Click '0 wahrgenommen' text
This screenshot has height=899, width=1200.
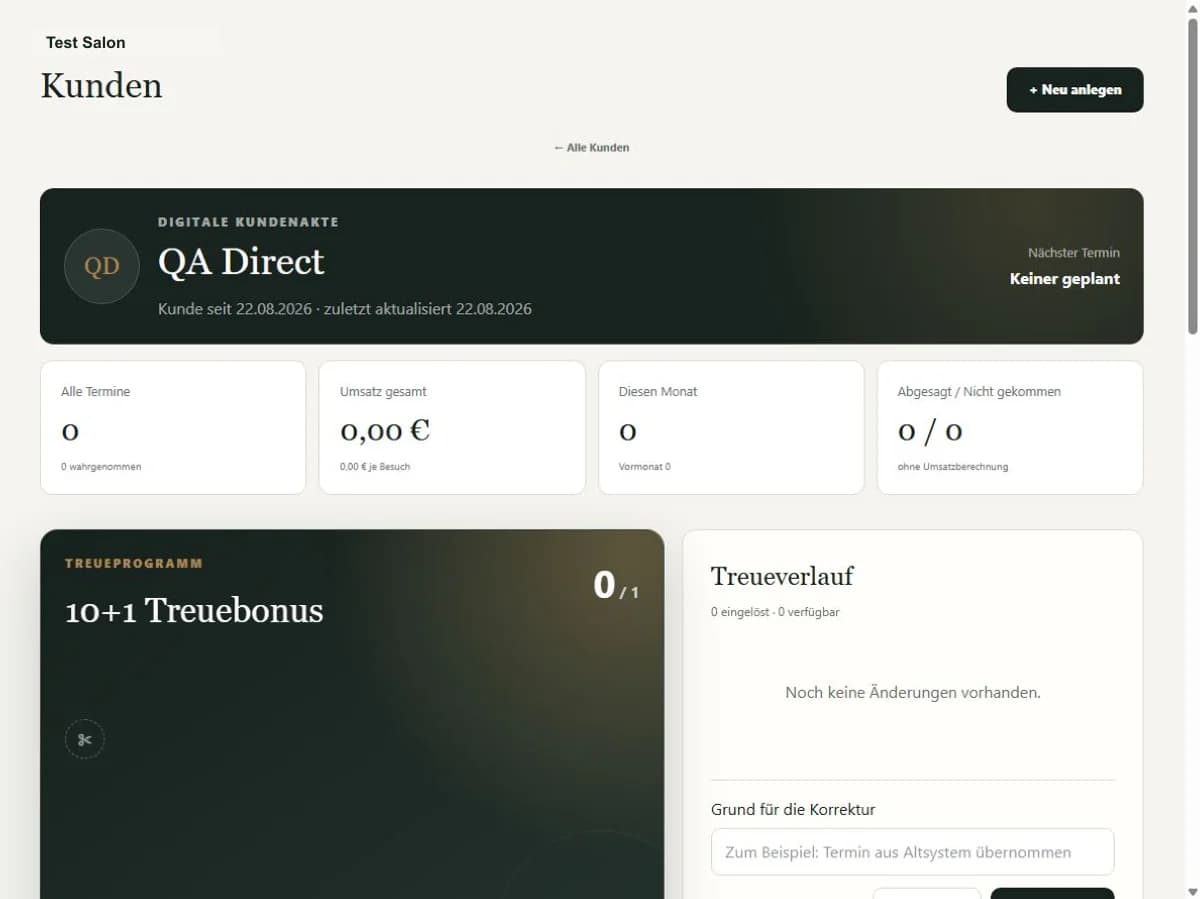(x=101, y=467)
